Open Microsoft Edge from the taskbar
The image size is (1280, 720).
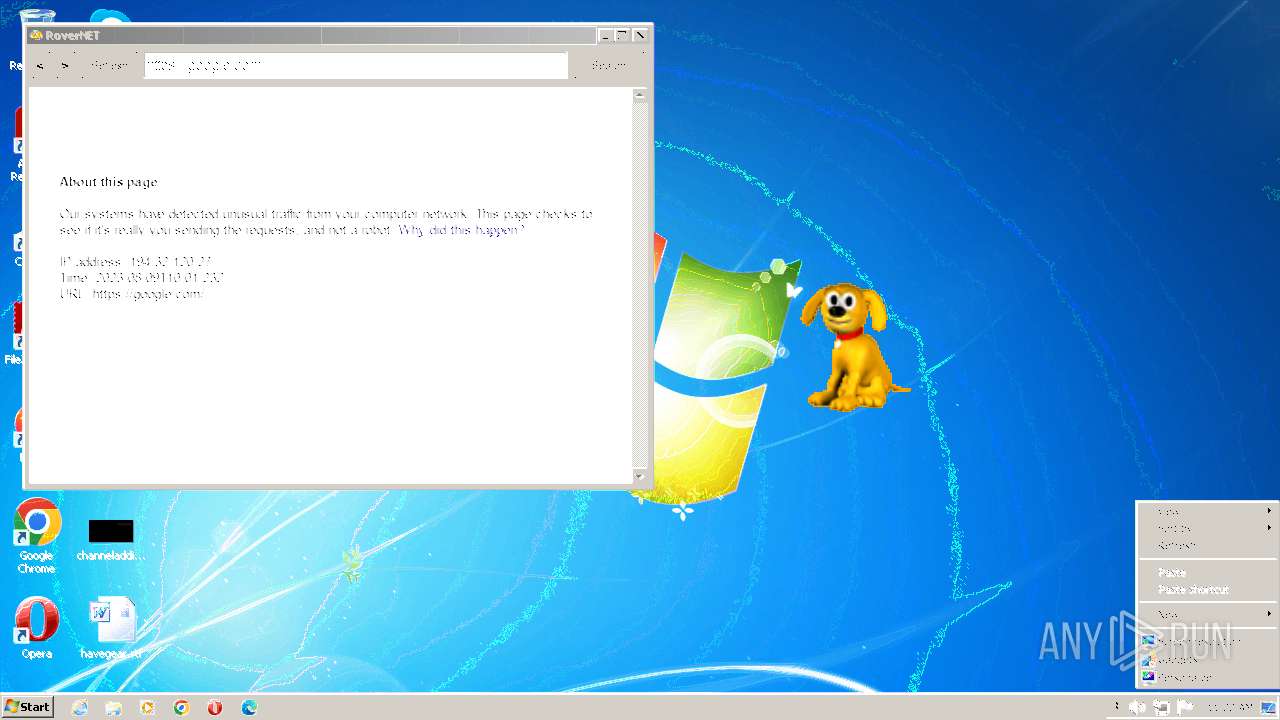(249, 708)
